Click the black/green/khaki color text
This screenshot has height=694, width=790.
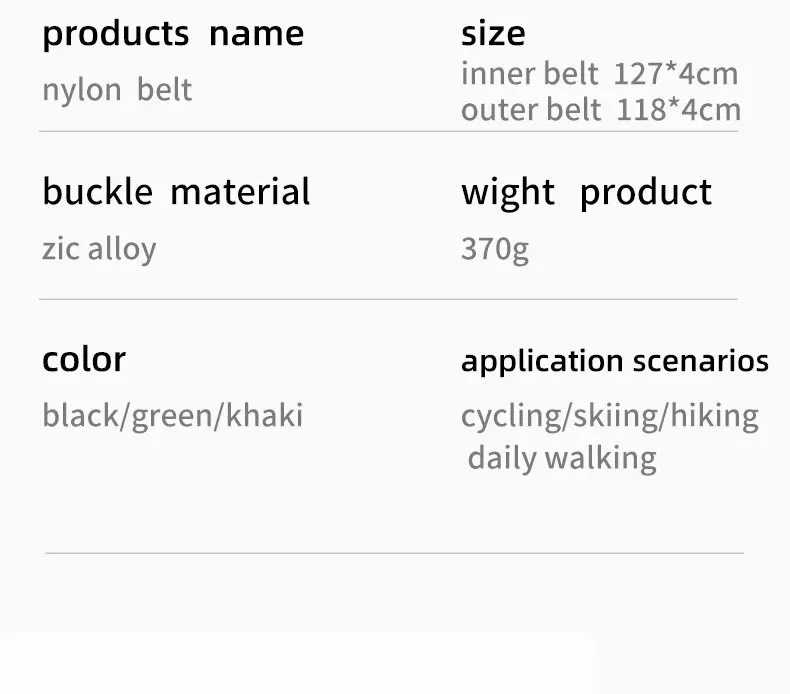[172, 415]
